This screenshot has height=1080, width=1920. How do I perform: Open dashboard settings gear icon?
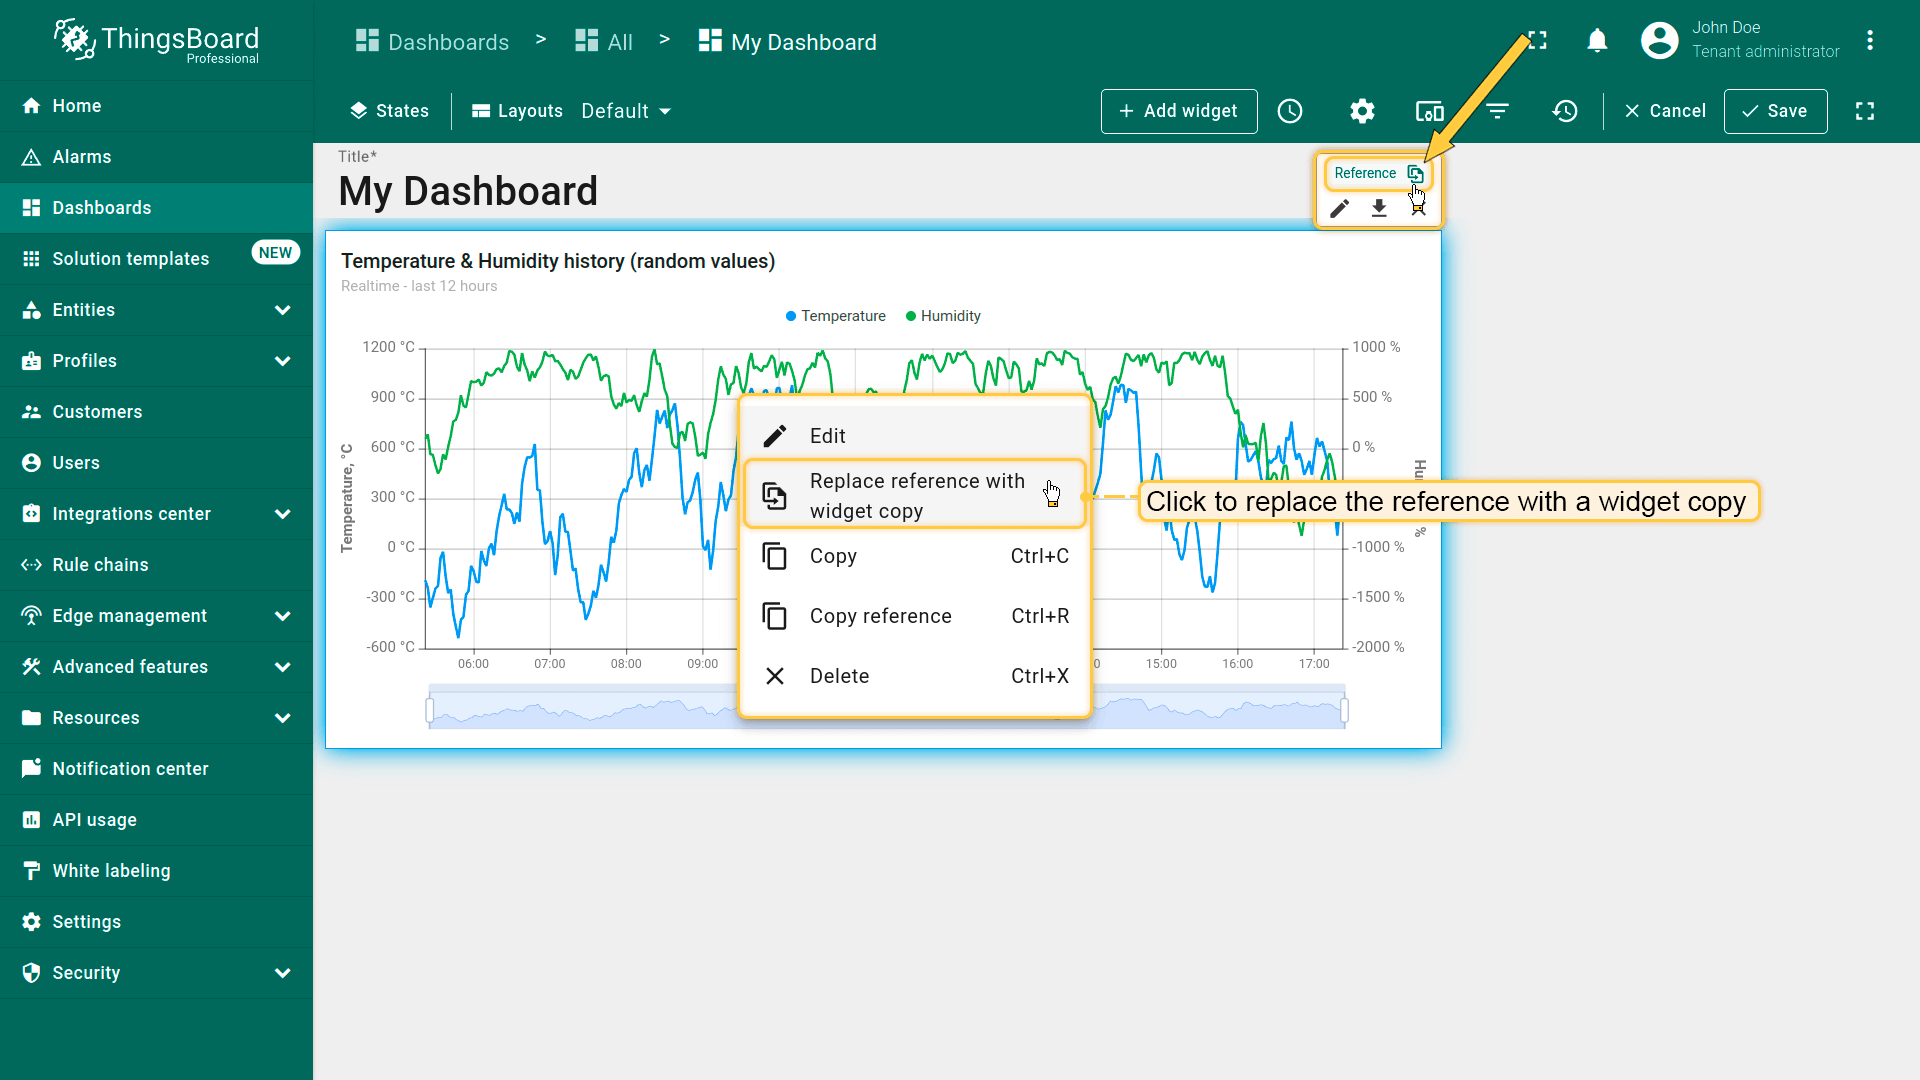pyautogui.click(x=1362, y=111)
